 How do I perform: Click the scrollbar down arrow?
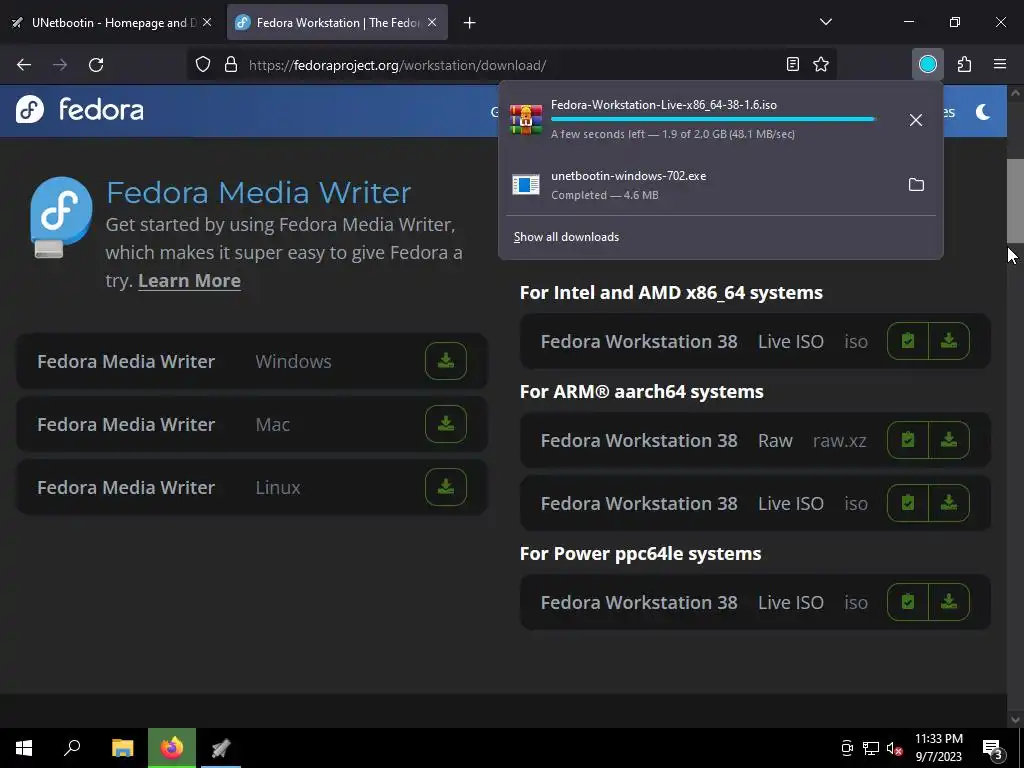pos(1015,719)
